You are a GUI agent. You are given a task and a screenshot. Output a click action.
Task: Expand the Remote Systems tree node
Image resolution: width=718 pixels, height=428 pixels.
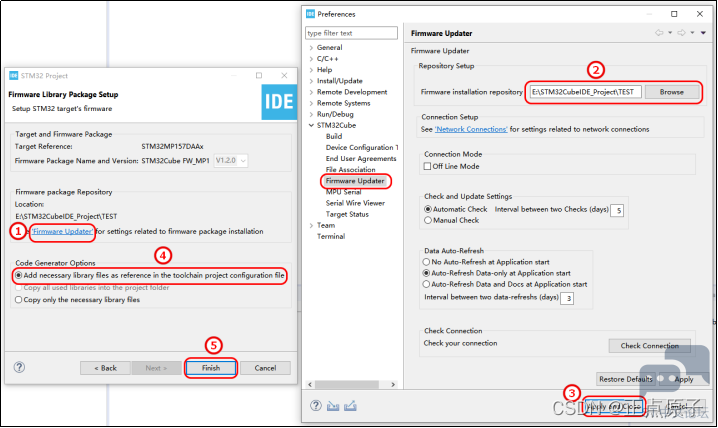tap(311, 103)
